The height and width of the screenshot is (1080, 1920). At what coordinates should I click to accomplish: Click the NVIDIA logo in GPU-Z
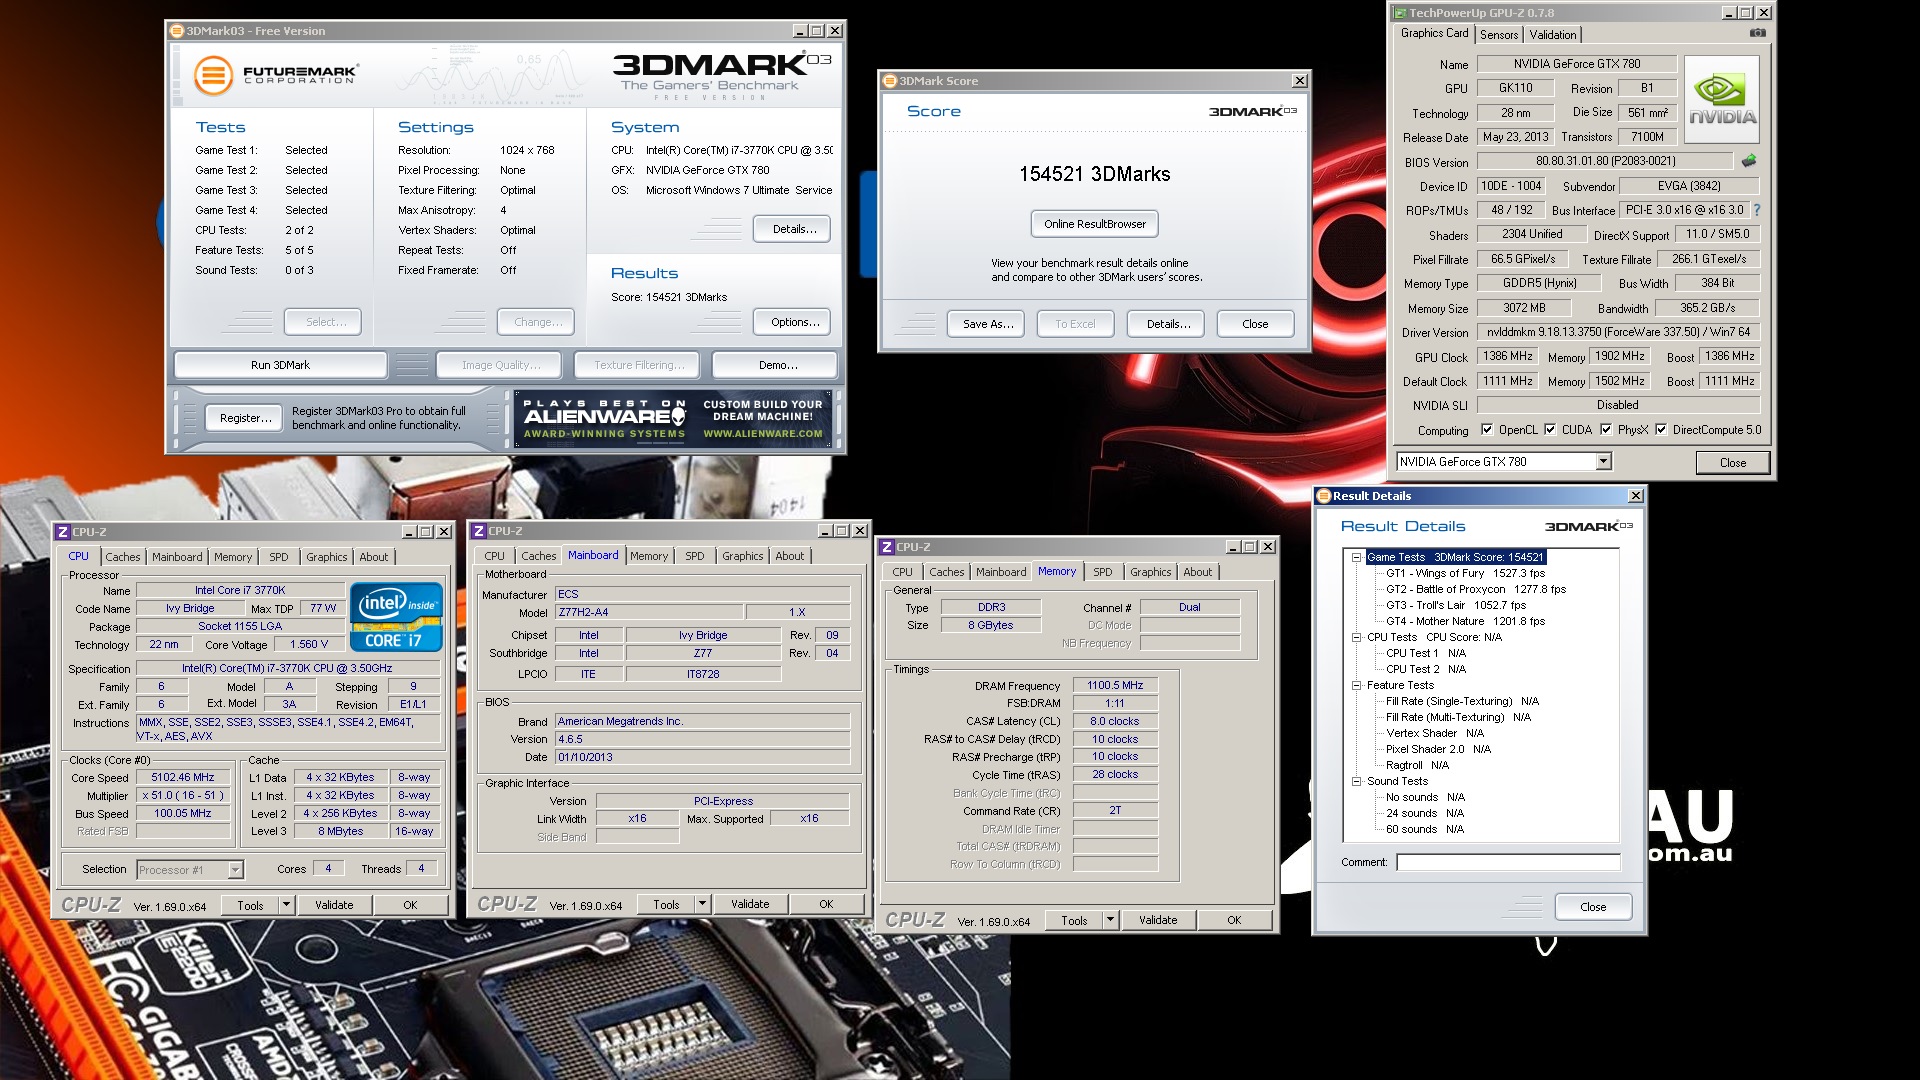[x=1722, y=99]
